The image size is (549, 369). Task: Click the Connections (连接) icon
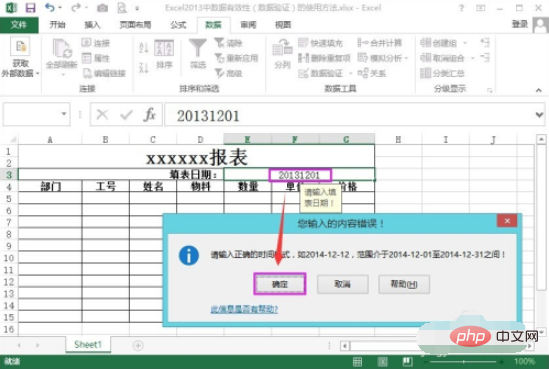[86, 43]
